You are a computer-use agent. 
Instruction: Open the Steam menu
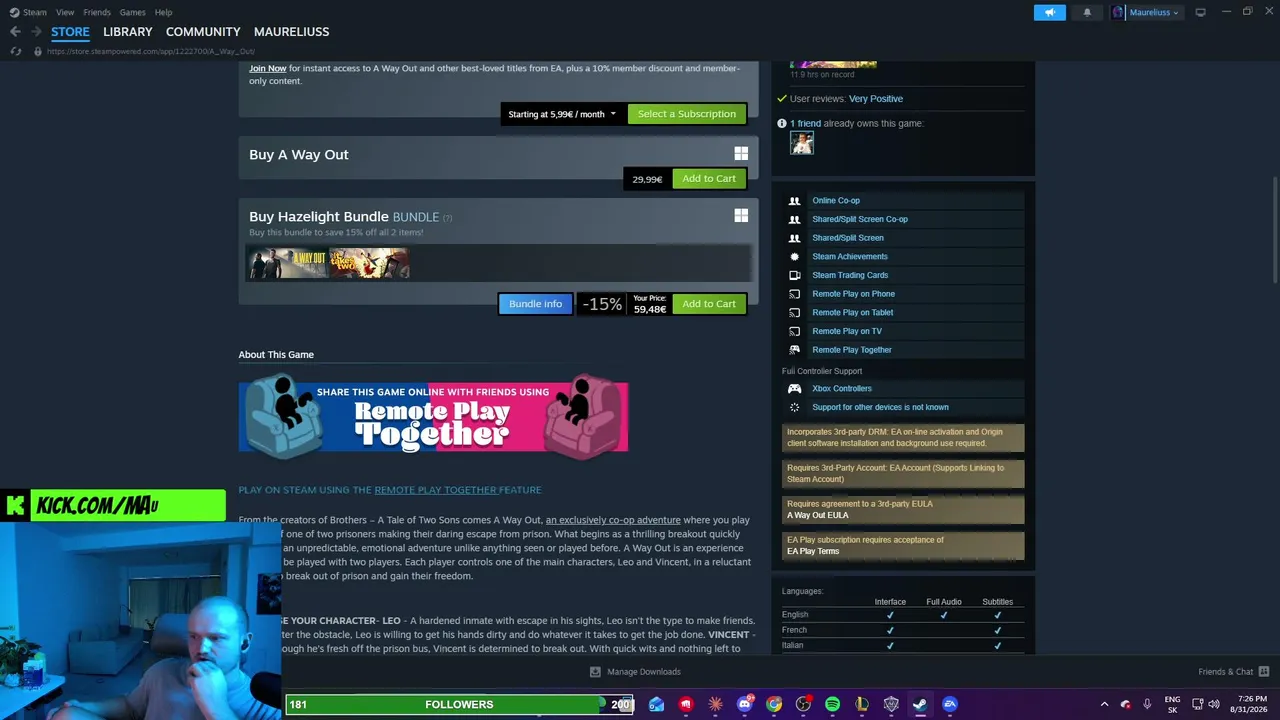click(x=35, y=12)
